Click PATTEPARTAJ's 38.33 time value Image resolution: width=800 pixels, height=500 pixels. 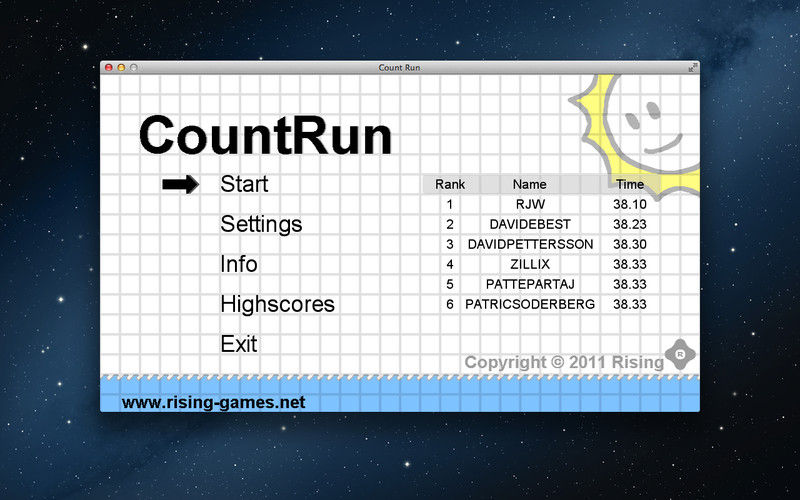coord(630,284)
